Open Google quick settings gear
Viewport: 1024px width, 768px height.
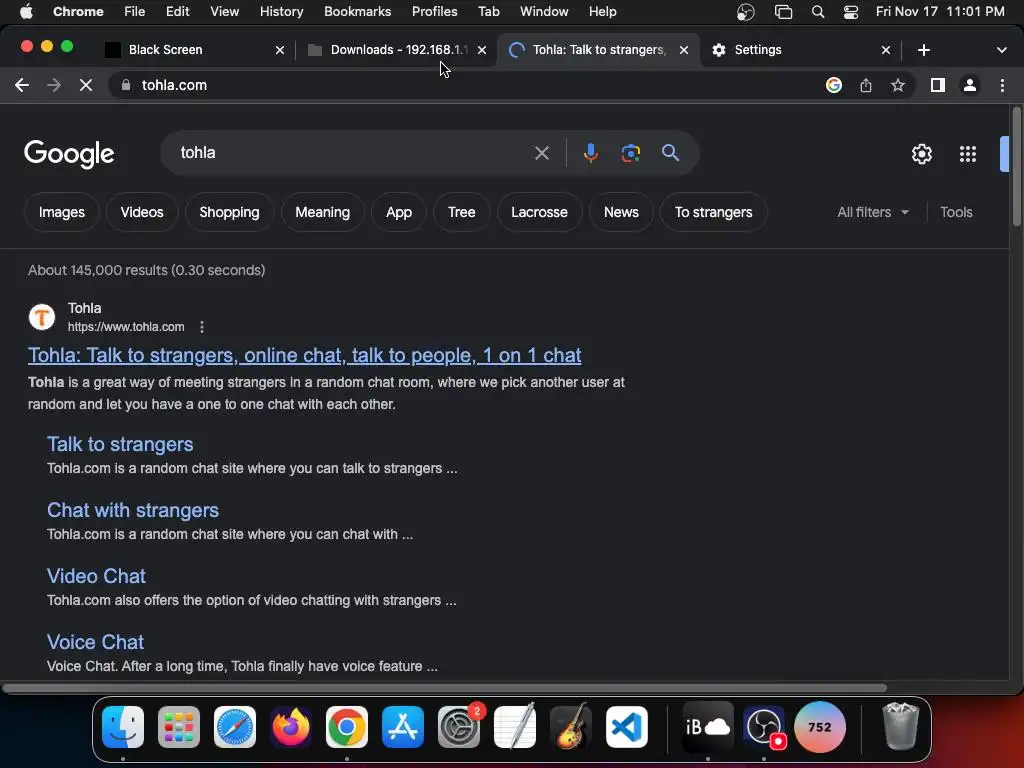(921, 154)
